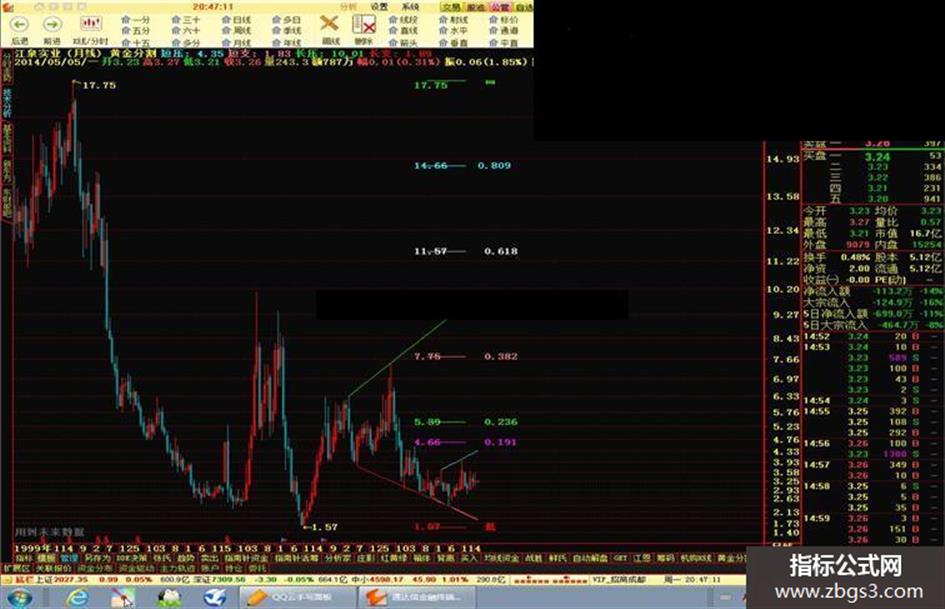
Task: Choose the 通道 channel drawing tool
Action: tap(504, 31)
